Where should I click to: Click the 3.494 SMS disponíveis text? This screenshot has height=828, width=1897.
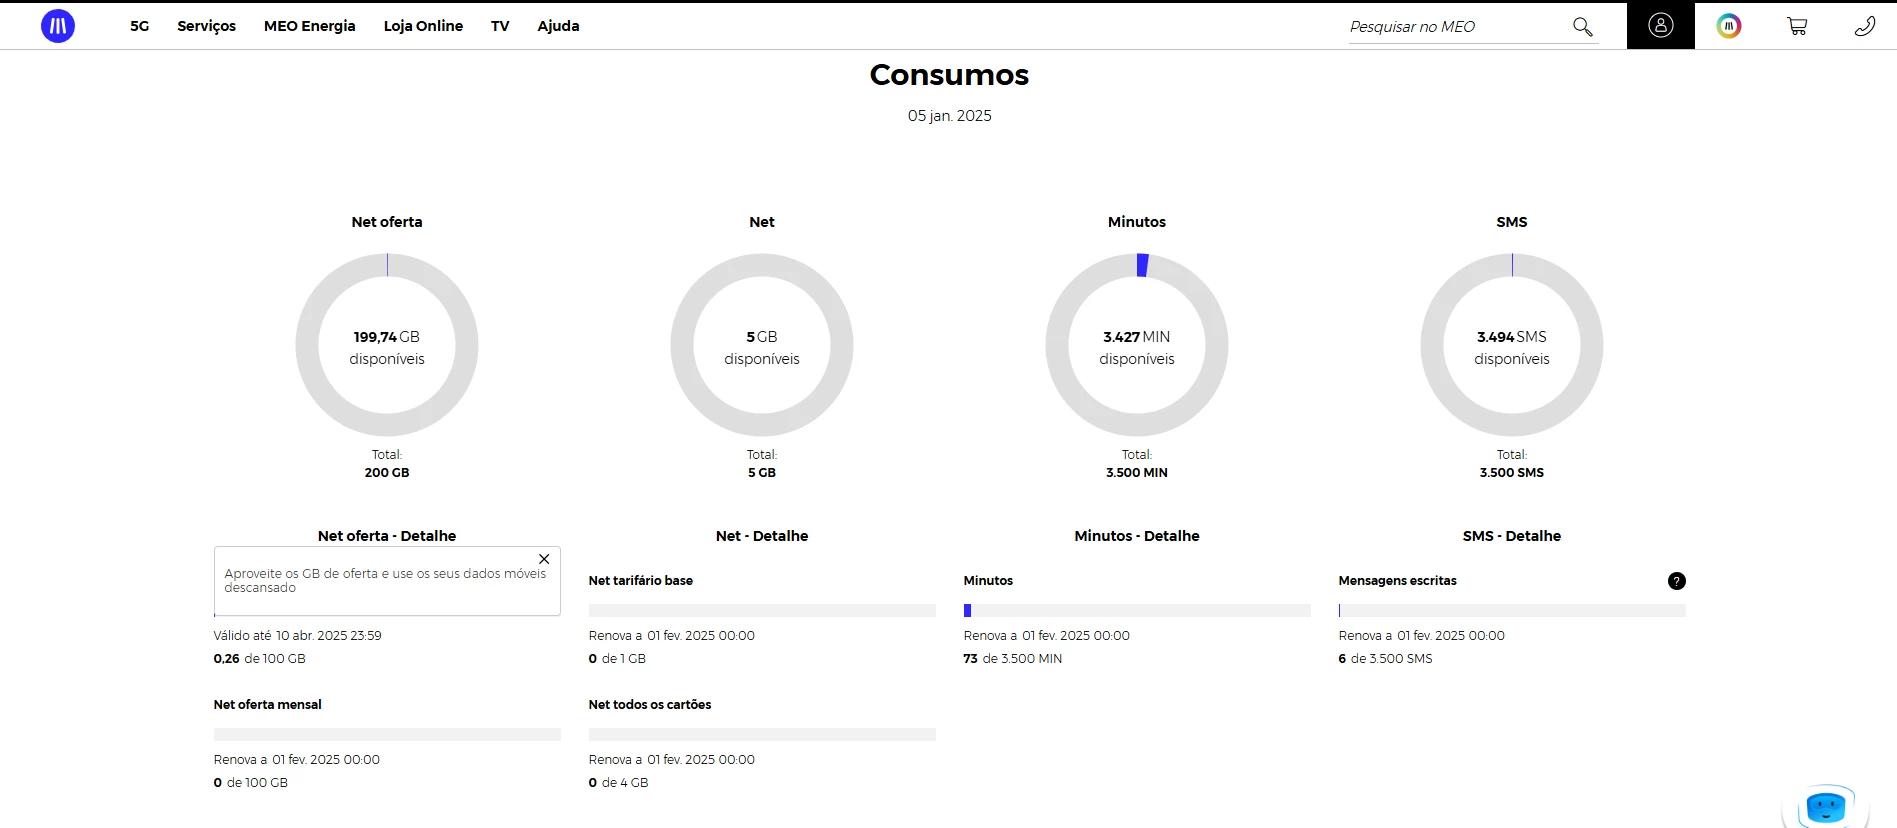(1512, 348)
